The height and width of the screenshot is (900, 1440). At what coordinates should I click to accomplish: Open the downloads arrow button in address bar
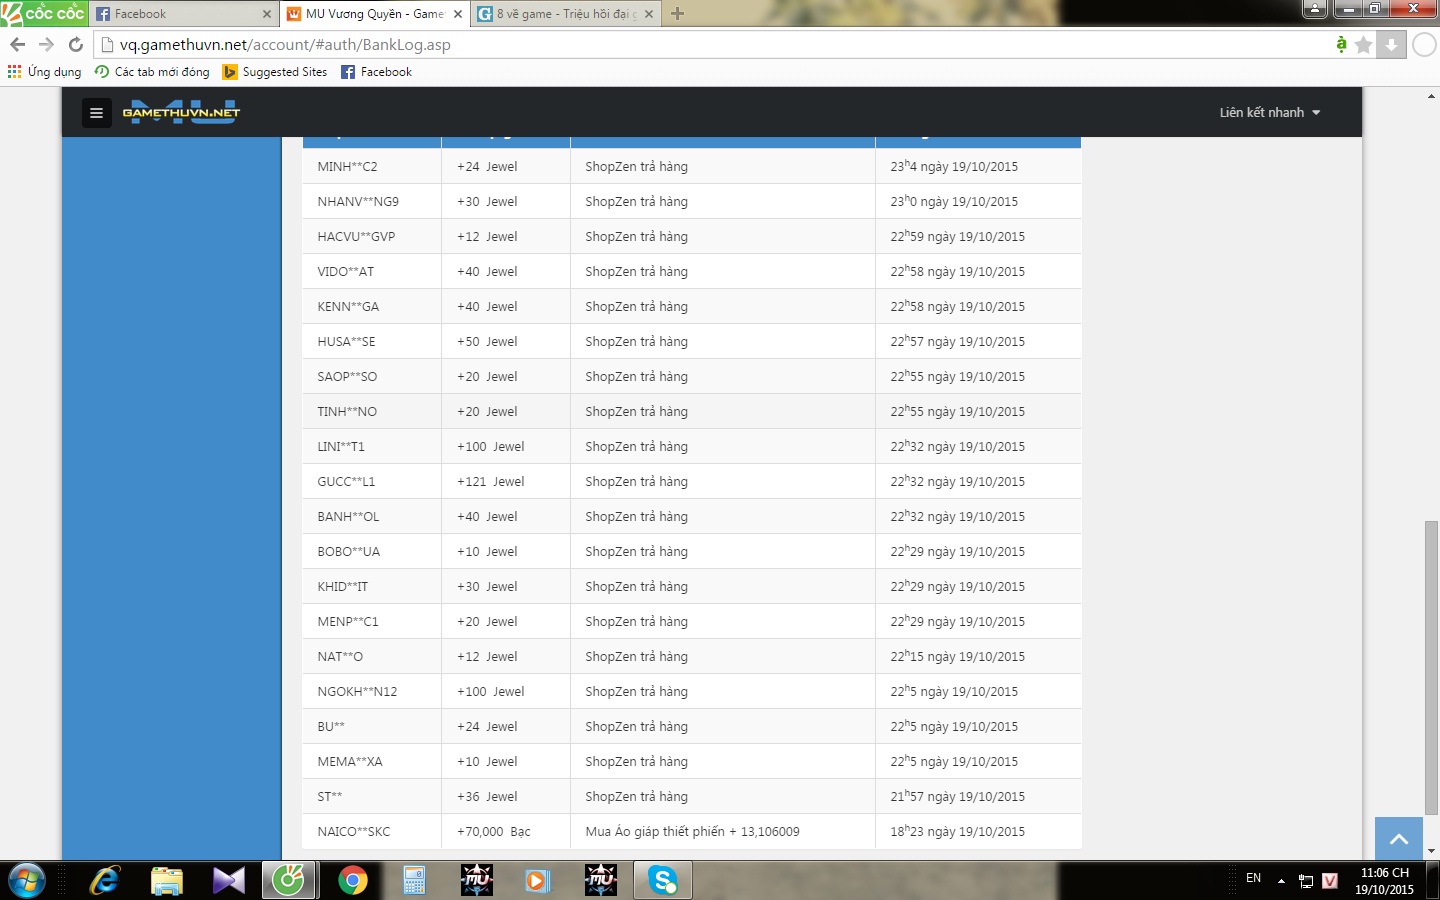coord(1391,45)
